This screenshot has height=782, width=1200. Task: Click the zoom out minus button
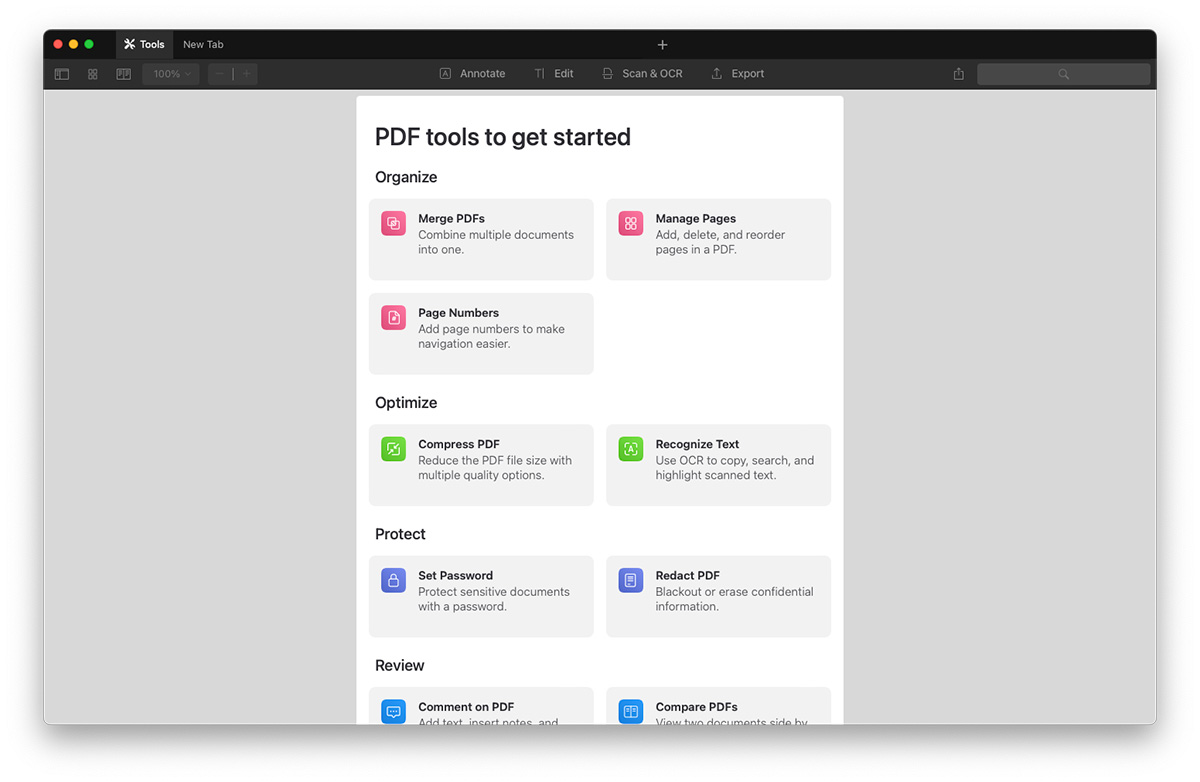tap(220, 74)
